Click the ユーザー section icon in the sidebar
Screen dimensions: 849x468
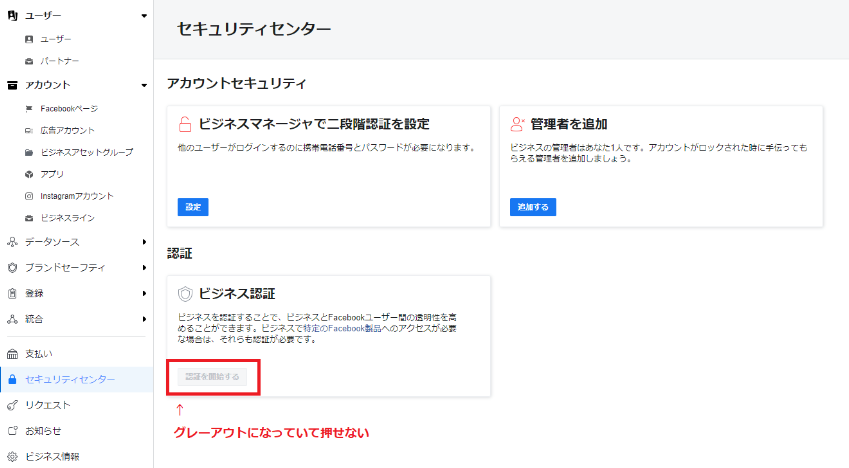(x=12, y=16)
